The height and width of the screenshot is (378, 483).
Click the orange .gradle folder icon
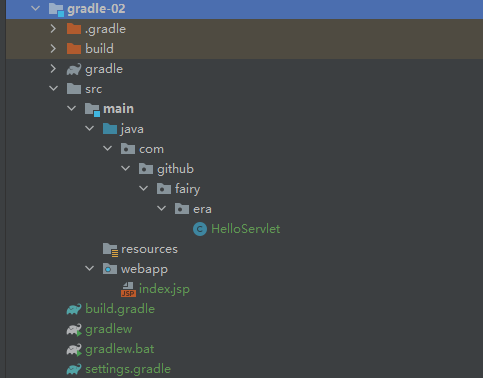click(74, 29)
